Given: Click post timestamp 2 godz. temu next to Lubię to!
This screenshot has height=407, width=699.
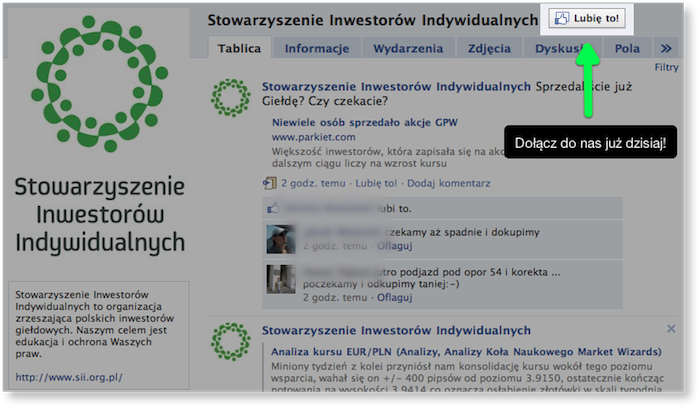Looking at the screenshot, I should coord(313,183).
